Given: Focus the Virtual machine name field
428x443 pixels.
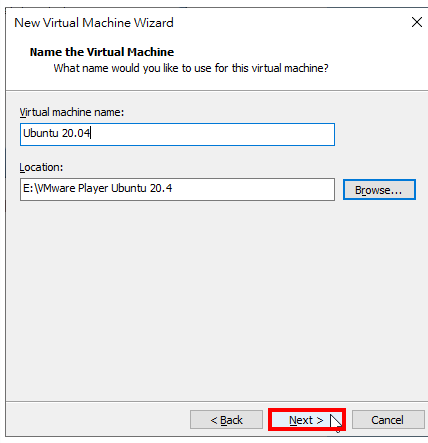Looking at the screenshot, I should click(x=177, y=134).
